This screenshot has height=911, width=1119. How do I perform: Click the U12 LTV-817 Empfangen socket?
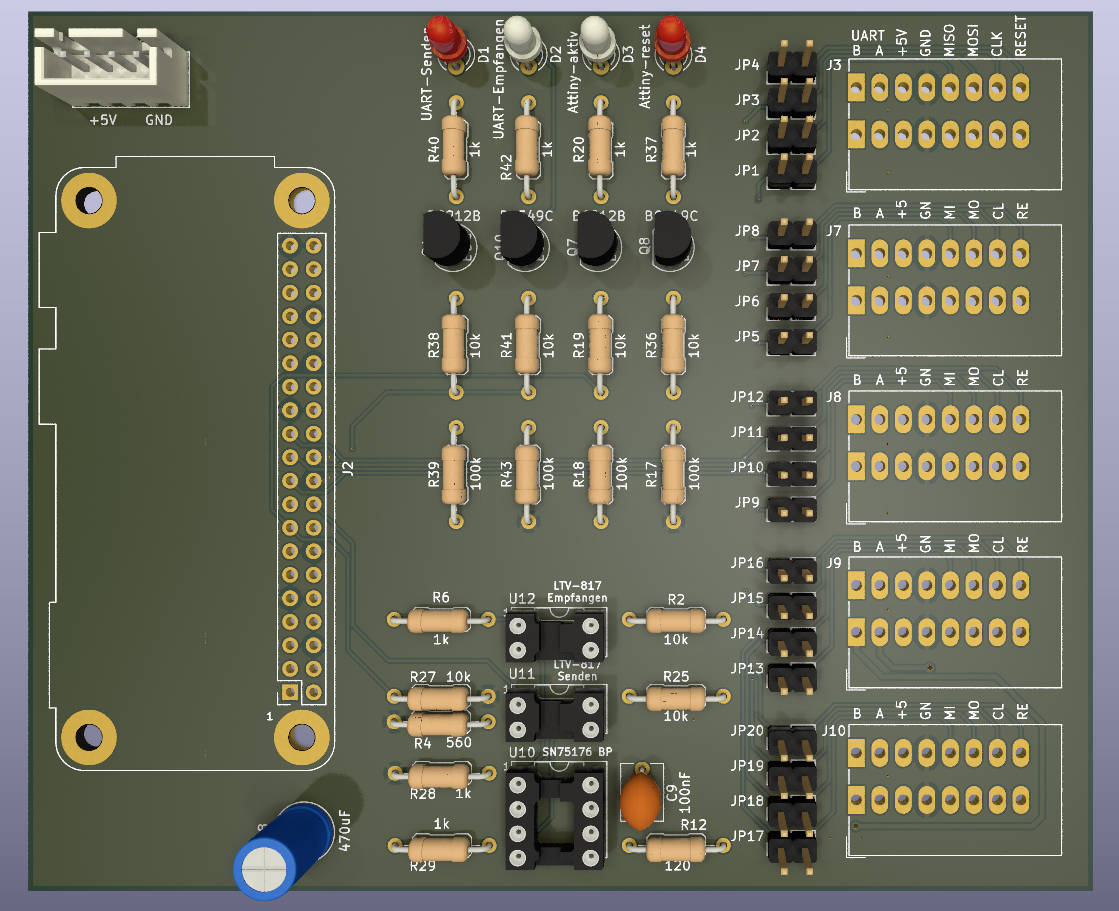555,636
